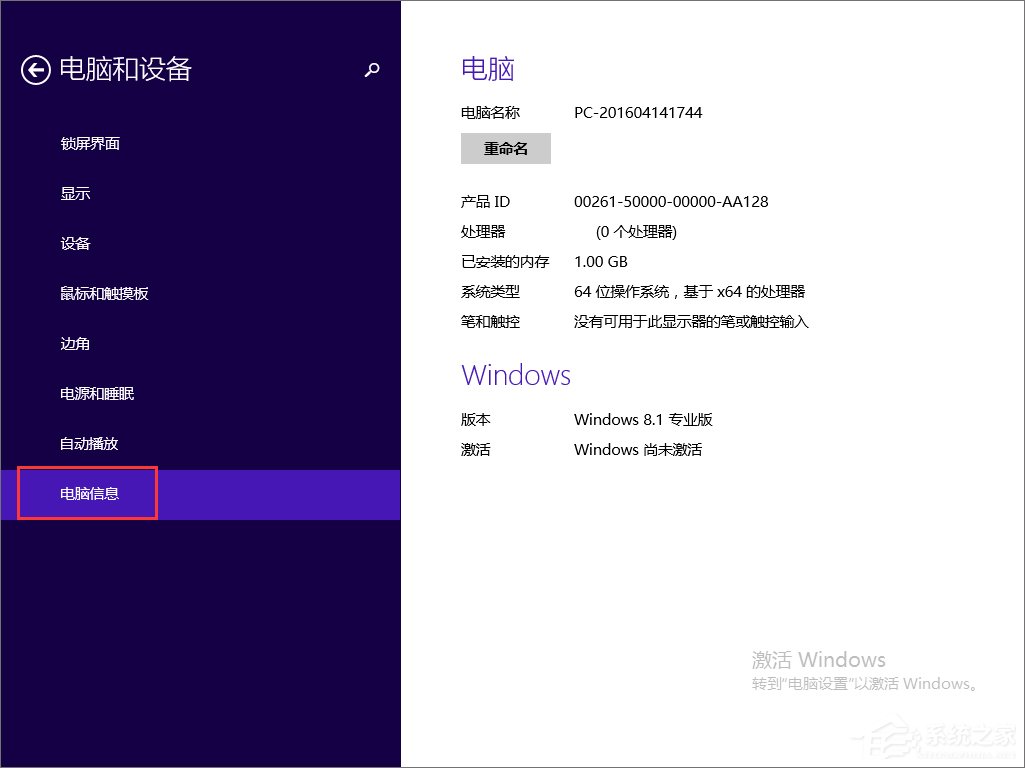1025x768 pixels.
Task: Click the Windows 尚未激活 status text
Action: point(639,450)
